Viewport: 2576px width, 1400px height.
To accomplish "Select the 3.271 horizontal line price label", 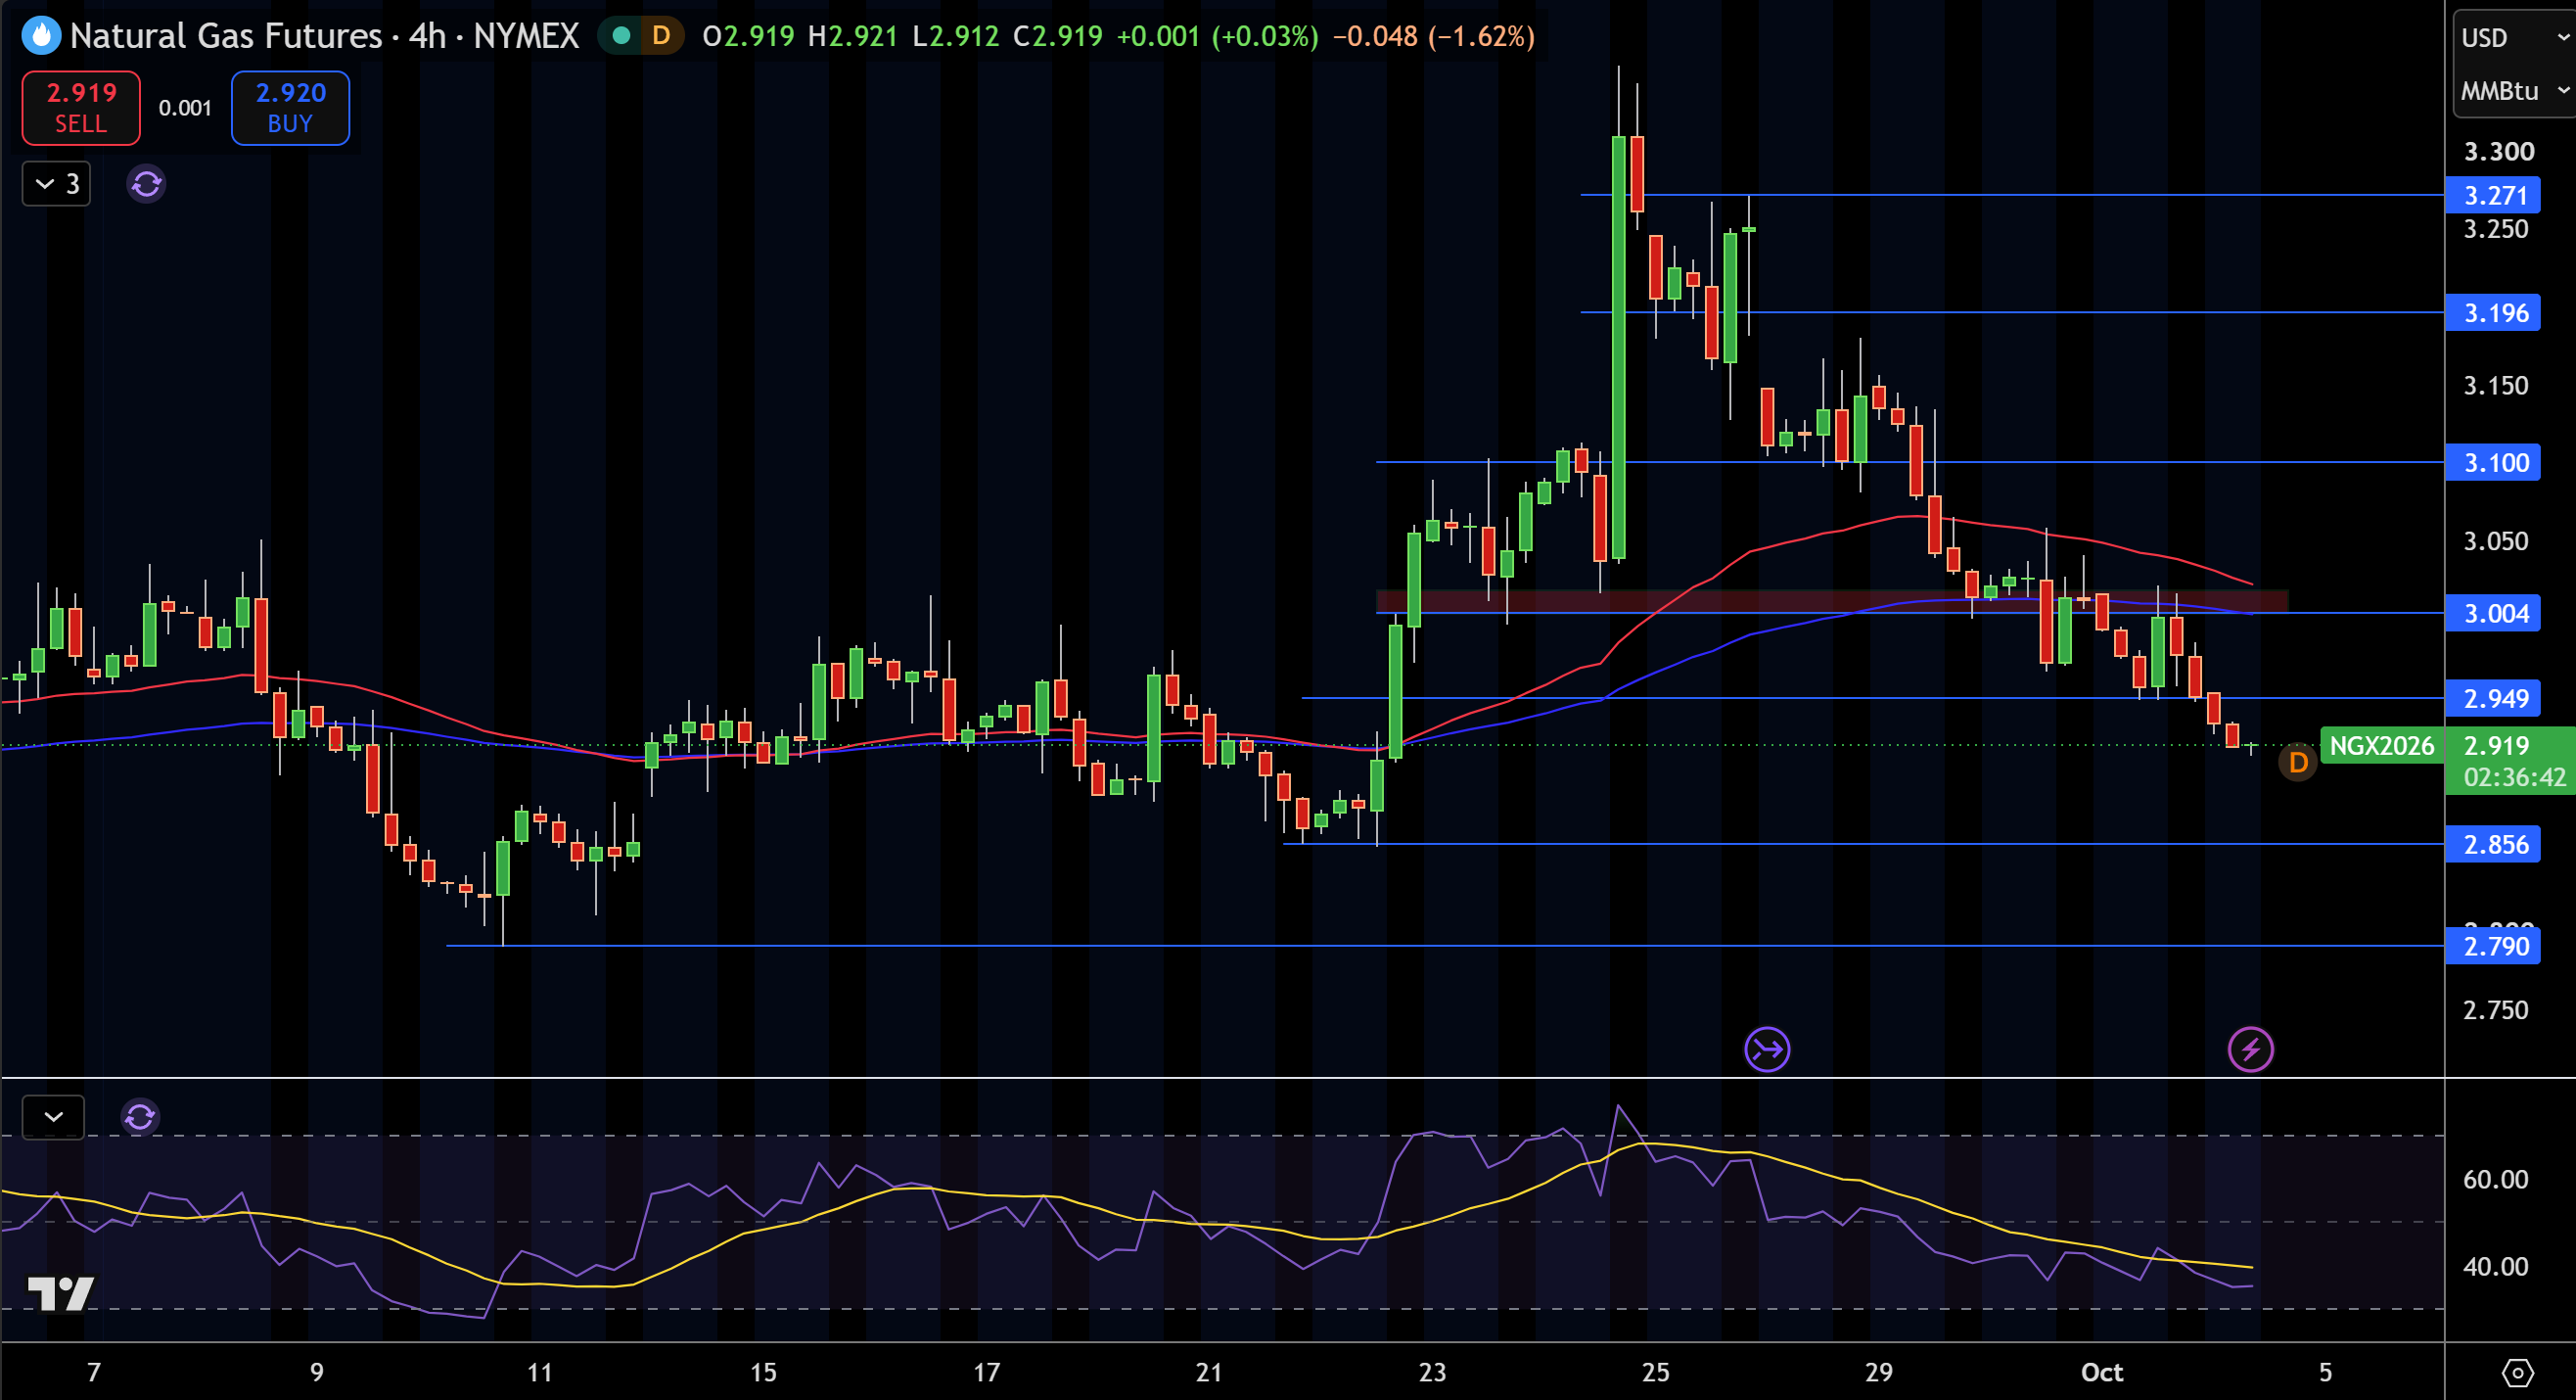I will coord(2493,195).
